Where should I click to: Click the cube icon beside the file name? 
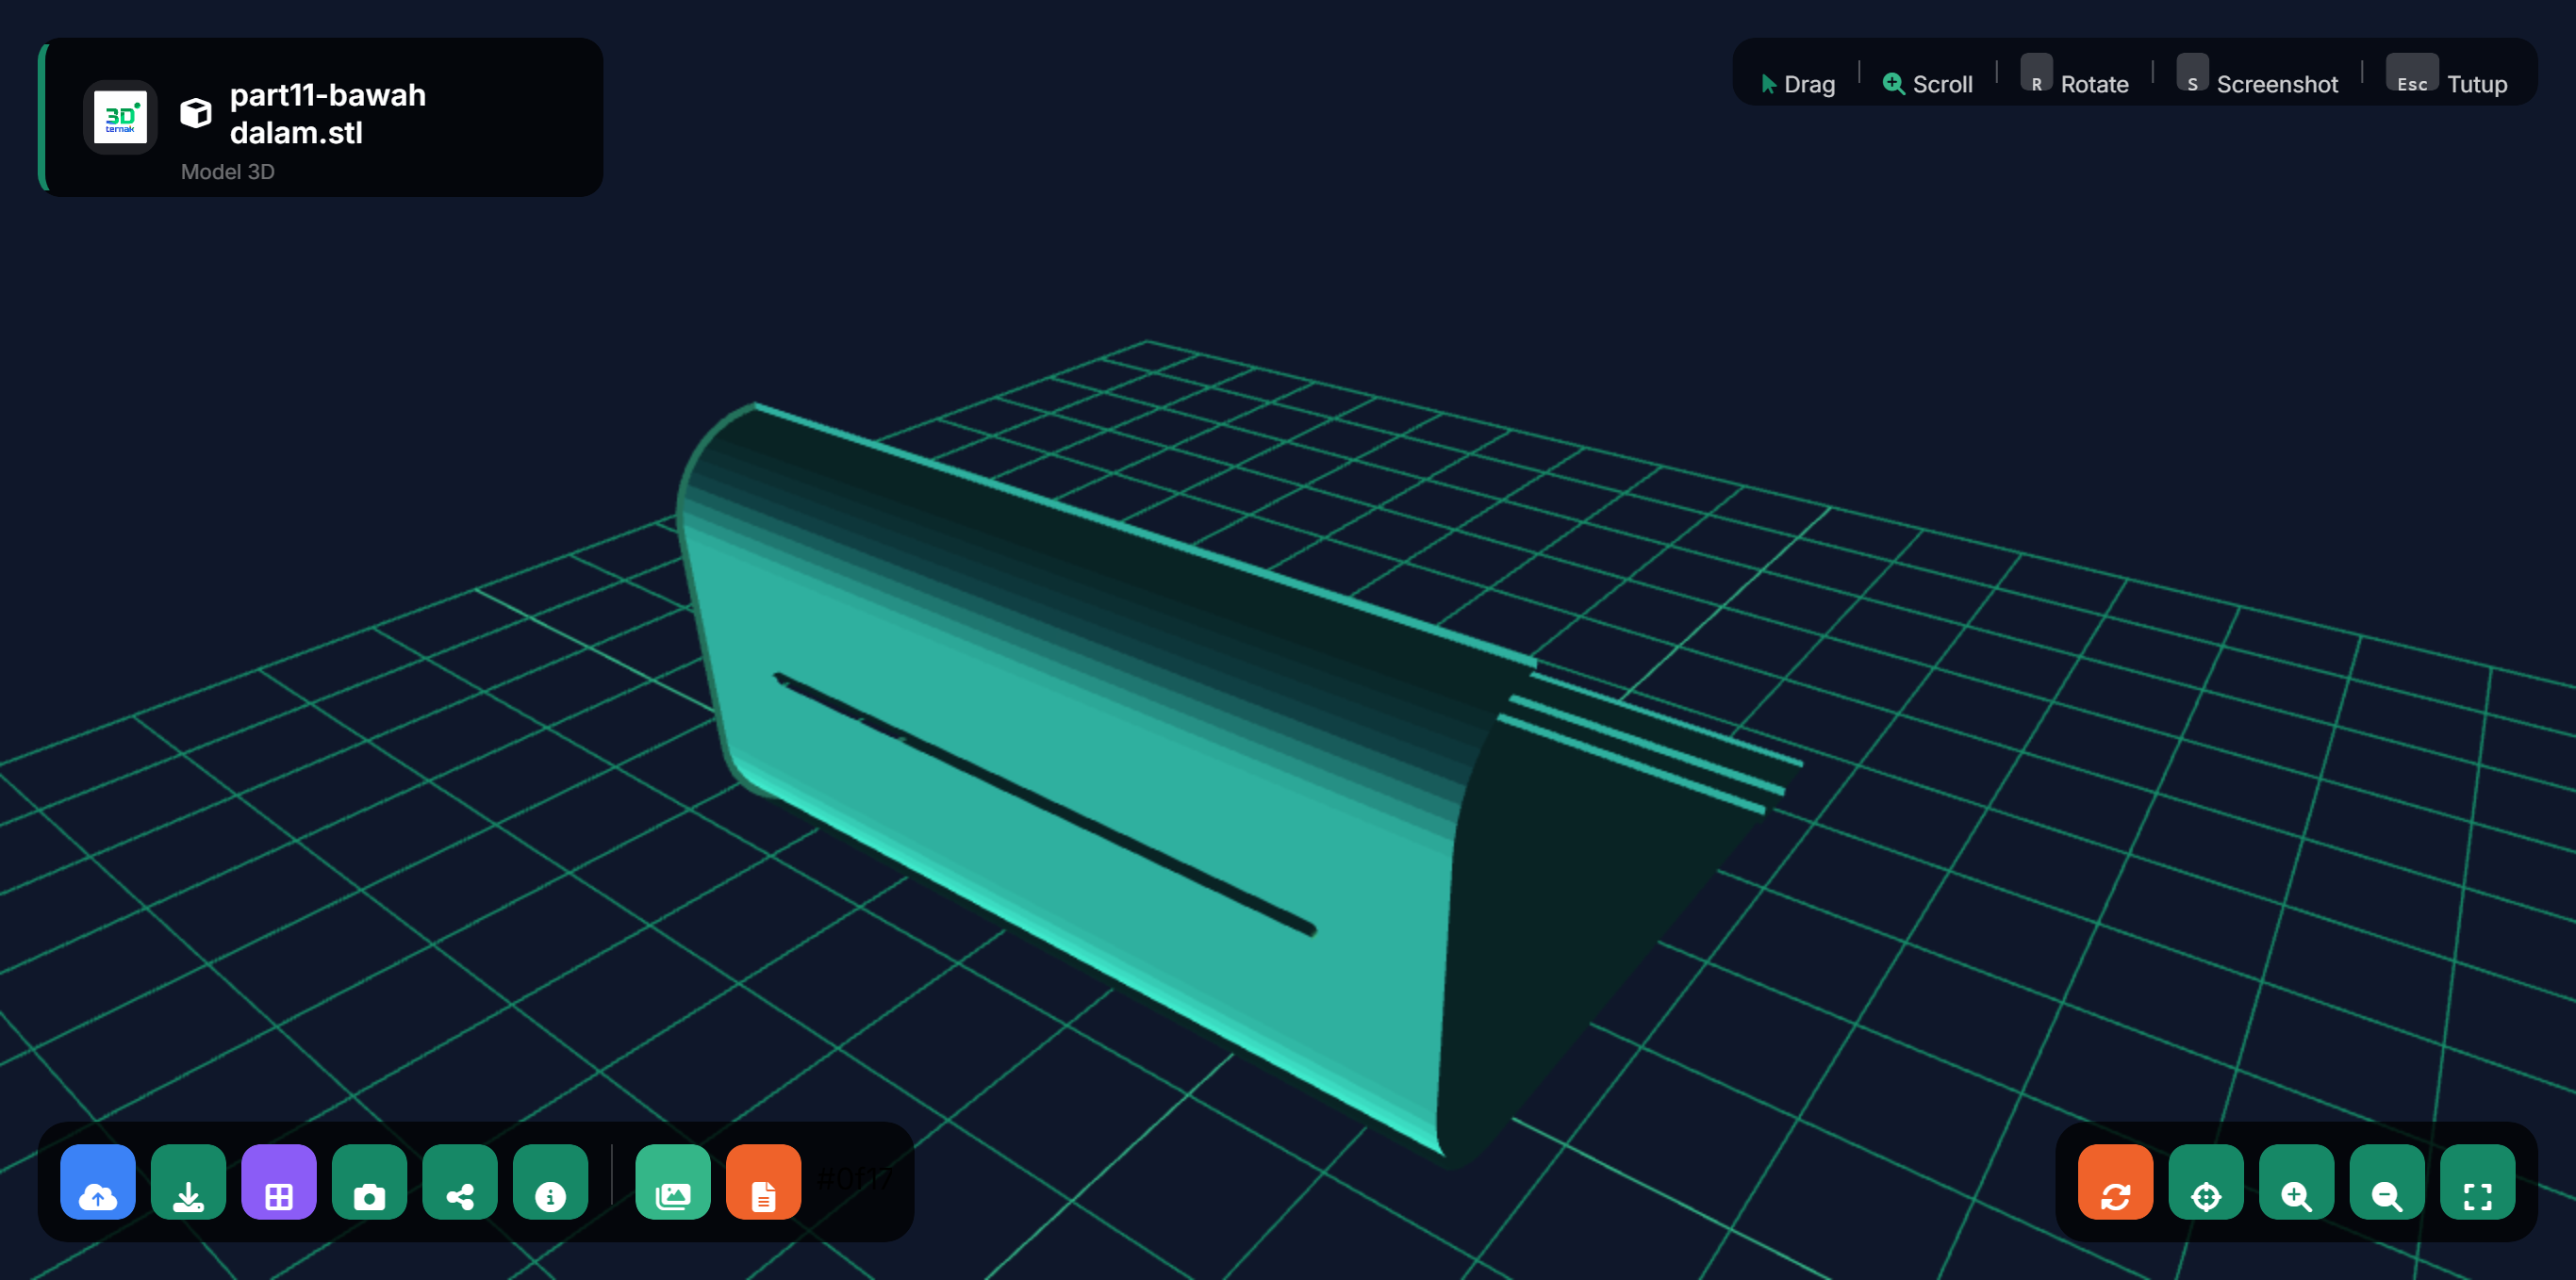pyautogui.click(x=196, y=113)
